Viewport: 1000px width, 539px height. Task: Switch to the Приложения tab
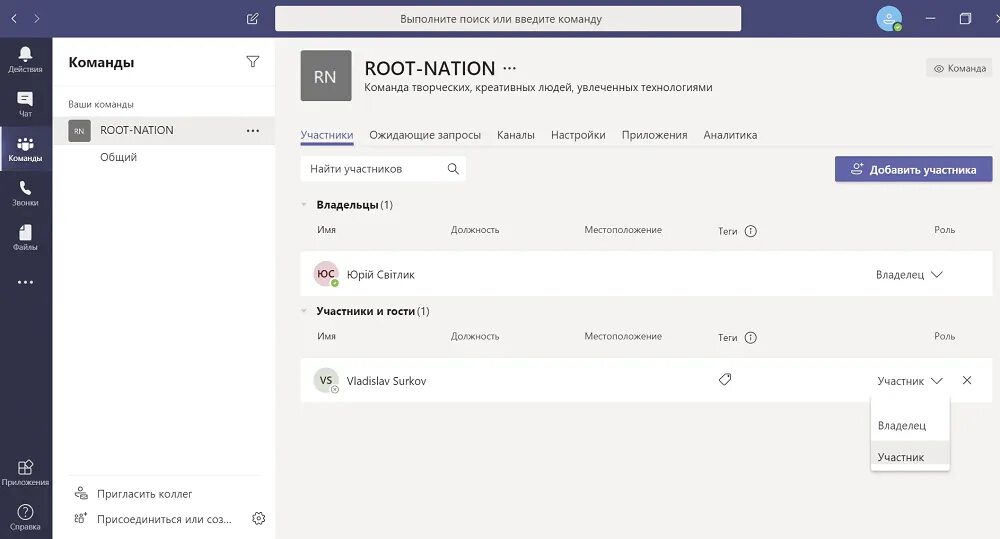coord(654,135)
